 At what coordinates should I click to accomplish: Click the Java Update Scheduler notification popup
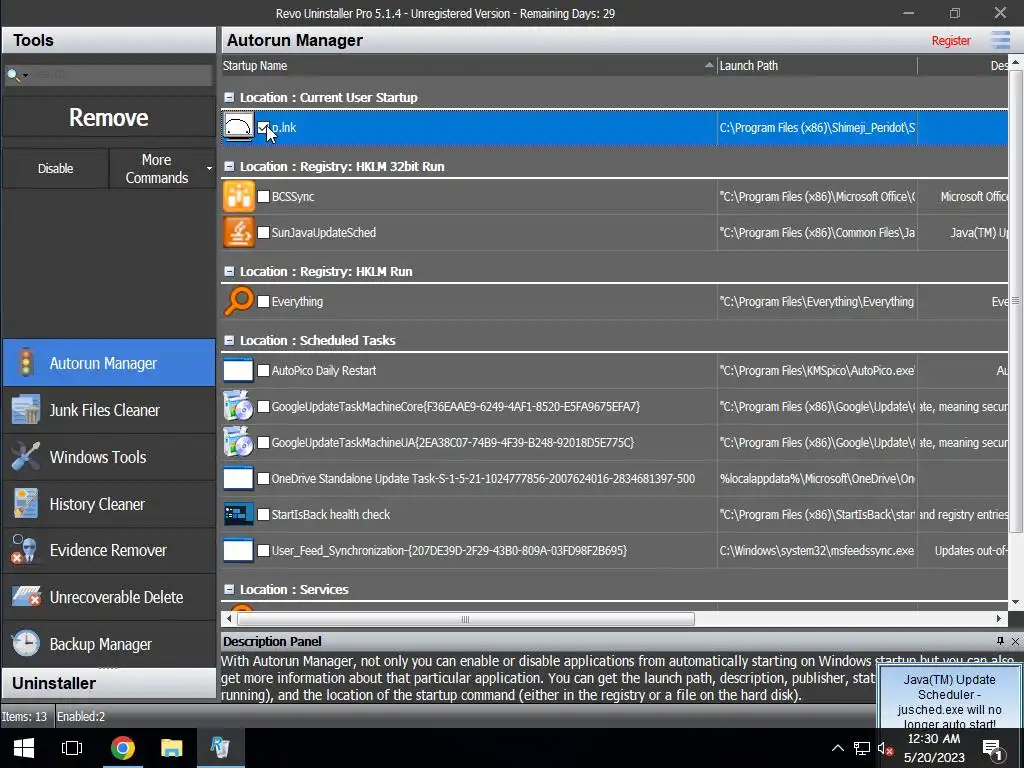(x=949, y=699)
